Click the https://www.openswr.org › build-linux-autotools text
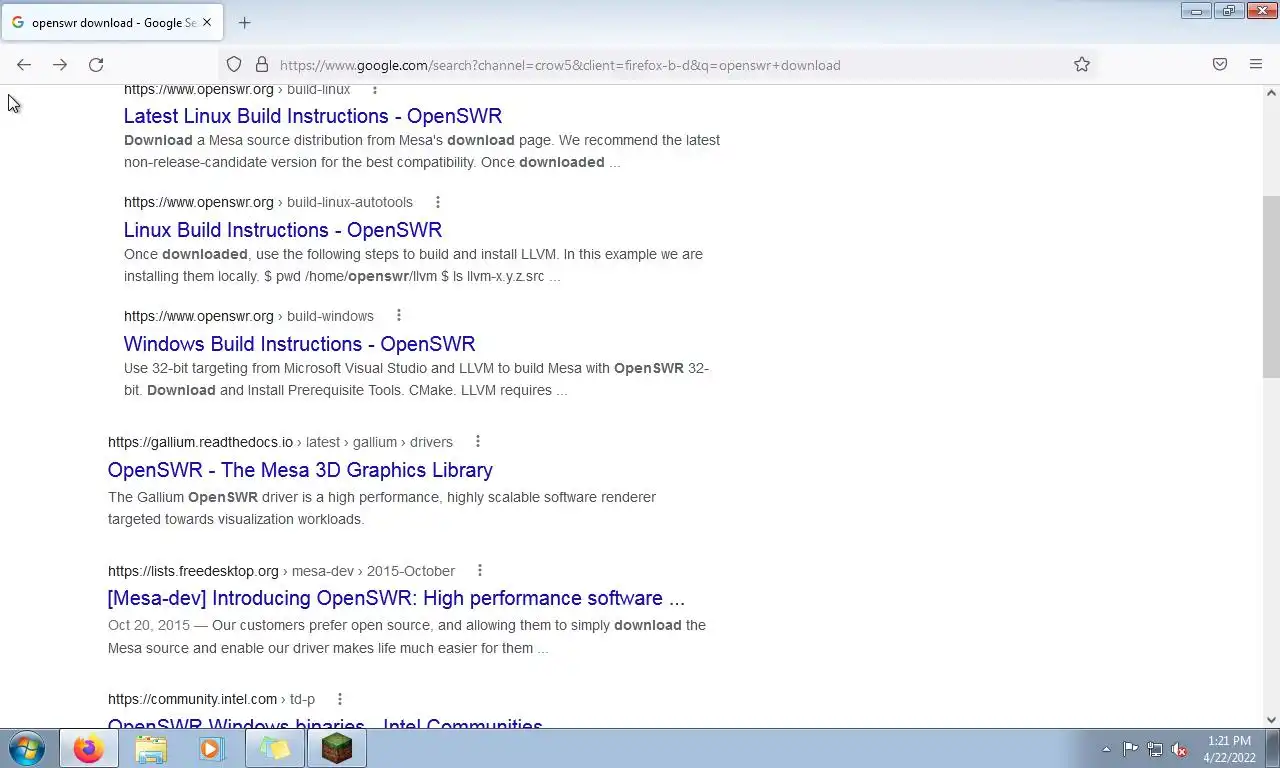This screenshot has width=1280, height=768. coord(268,202)
